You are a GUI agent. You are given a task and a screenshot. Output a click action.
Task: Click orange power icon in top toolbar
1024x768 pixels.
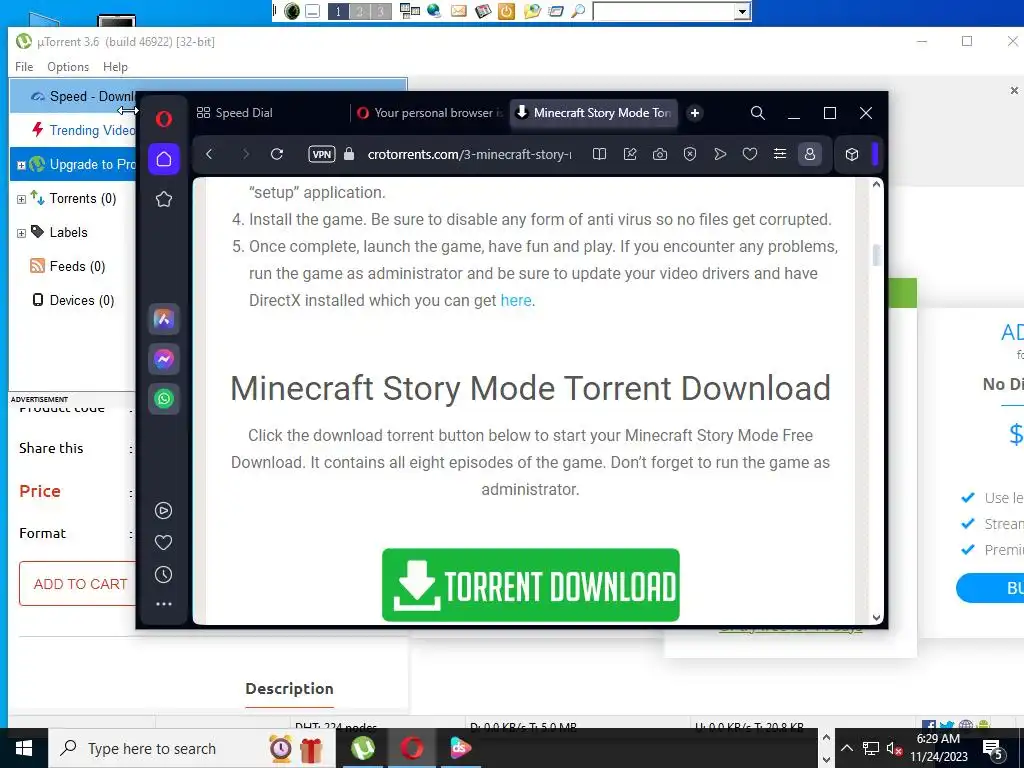point(506,11)
